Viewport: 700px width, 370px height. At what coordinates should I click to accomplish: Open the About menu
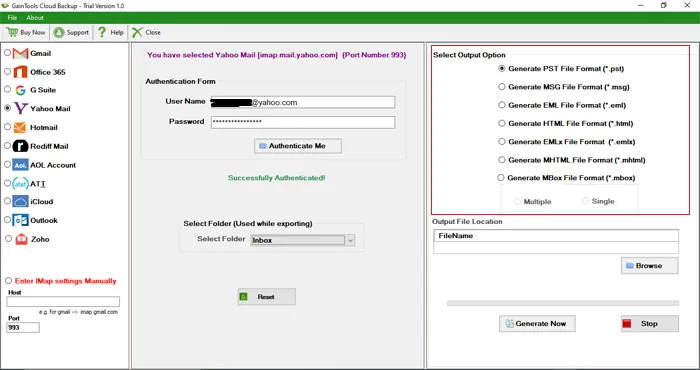point(35,18)
